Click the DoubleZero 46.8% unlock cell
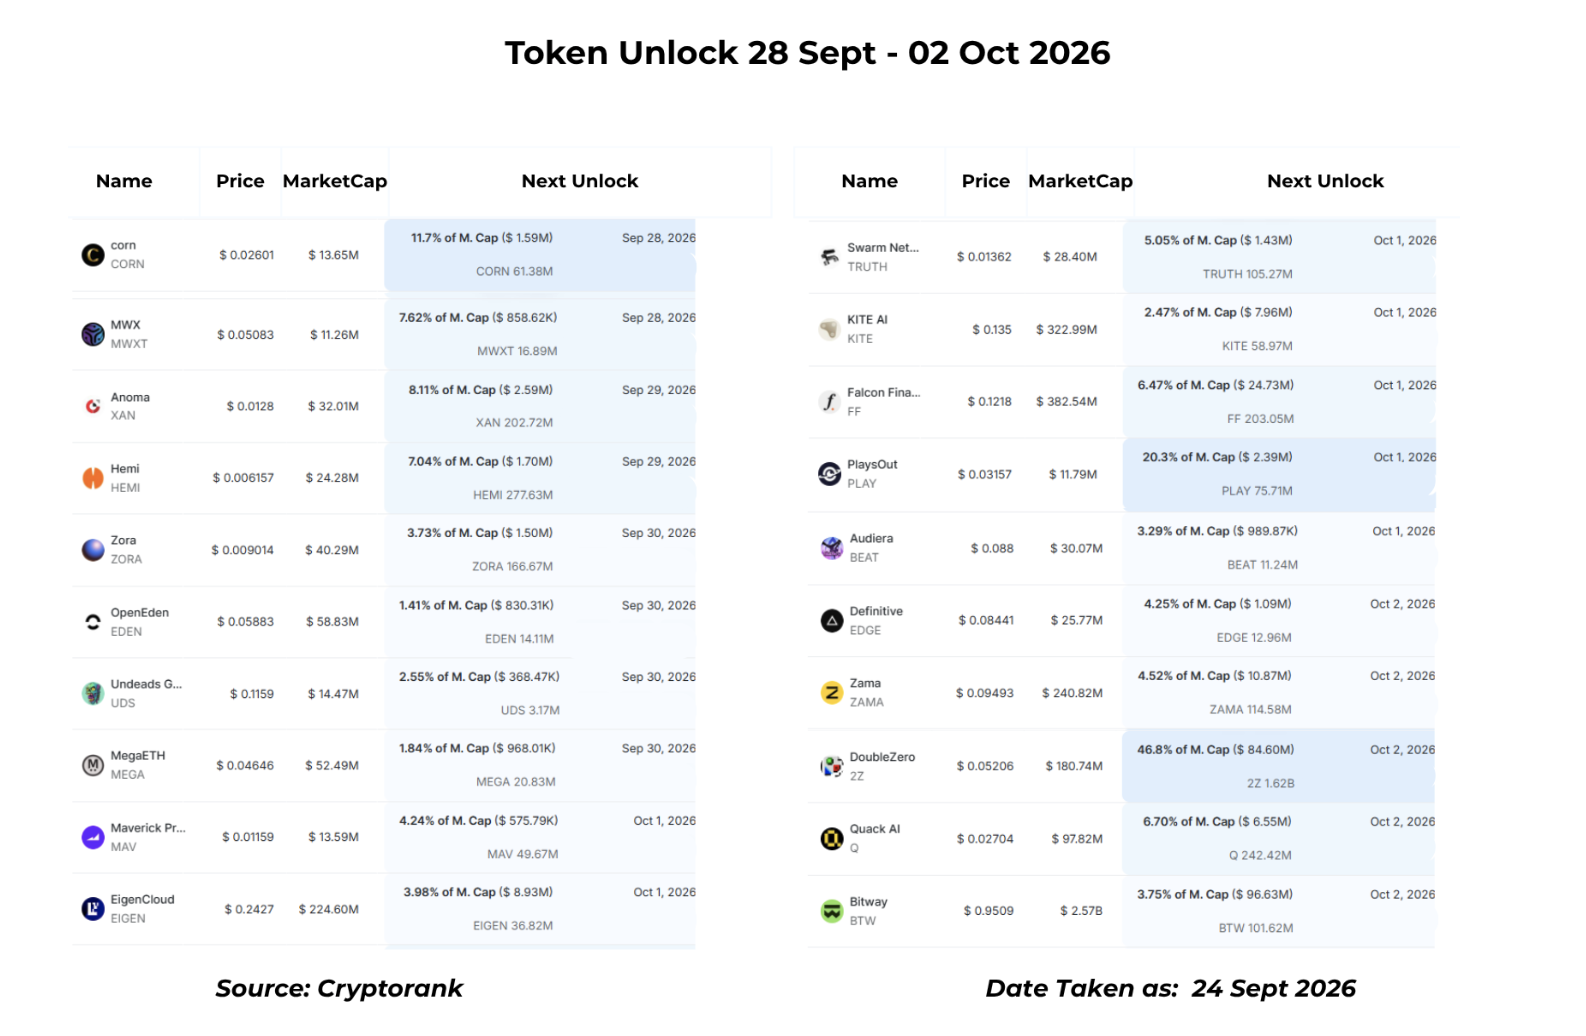1586x1036 pixels. (1279, 766)
